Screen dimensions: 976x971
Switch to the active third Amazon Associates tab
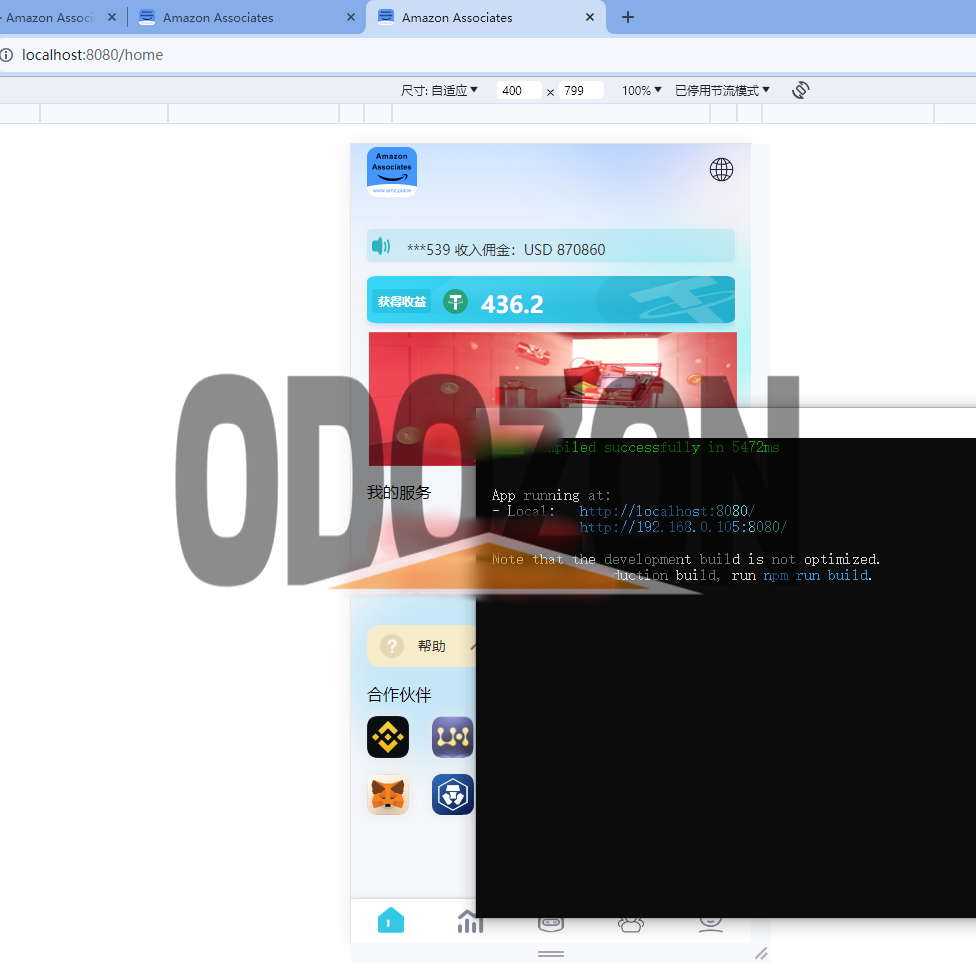tap(486, 17)
